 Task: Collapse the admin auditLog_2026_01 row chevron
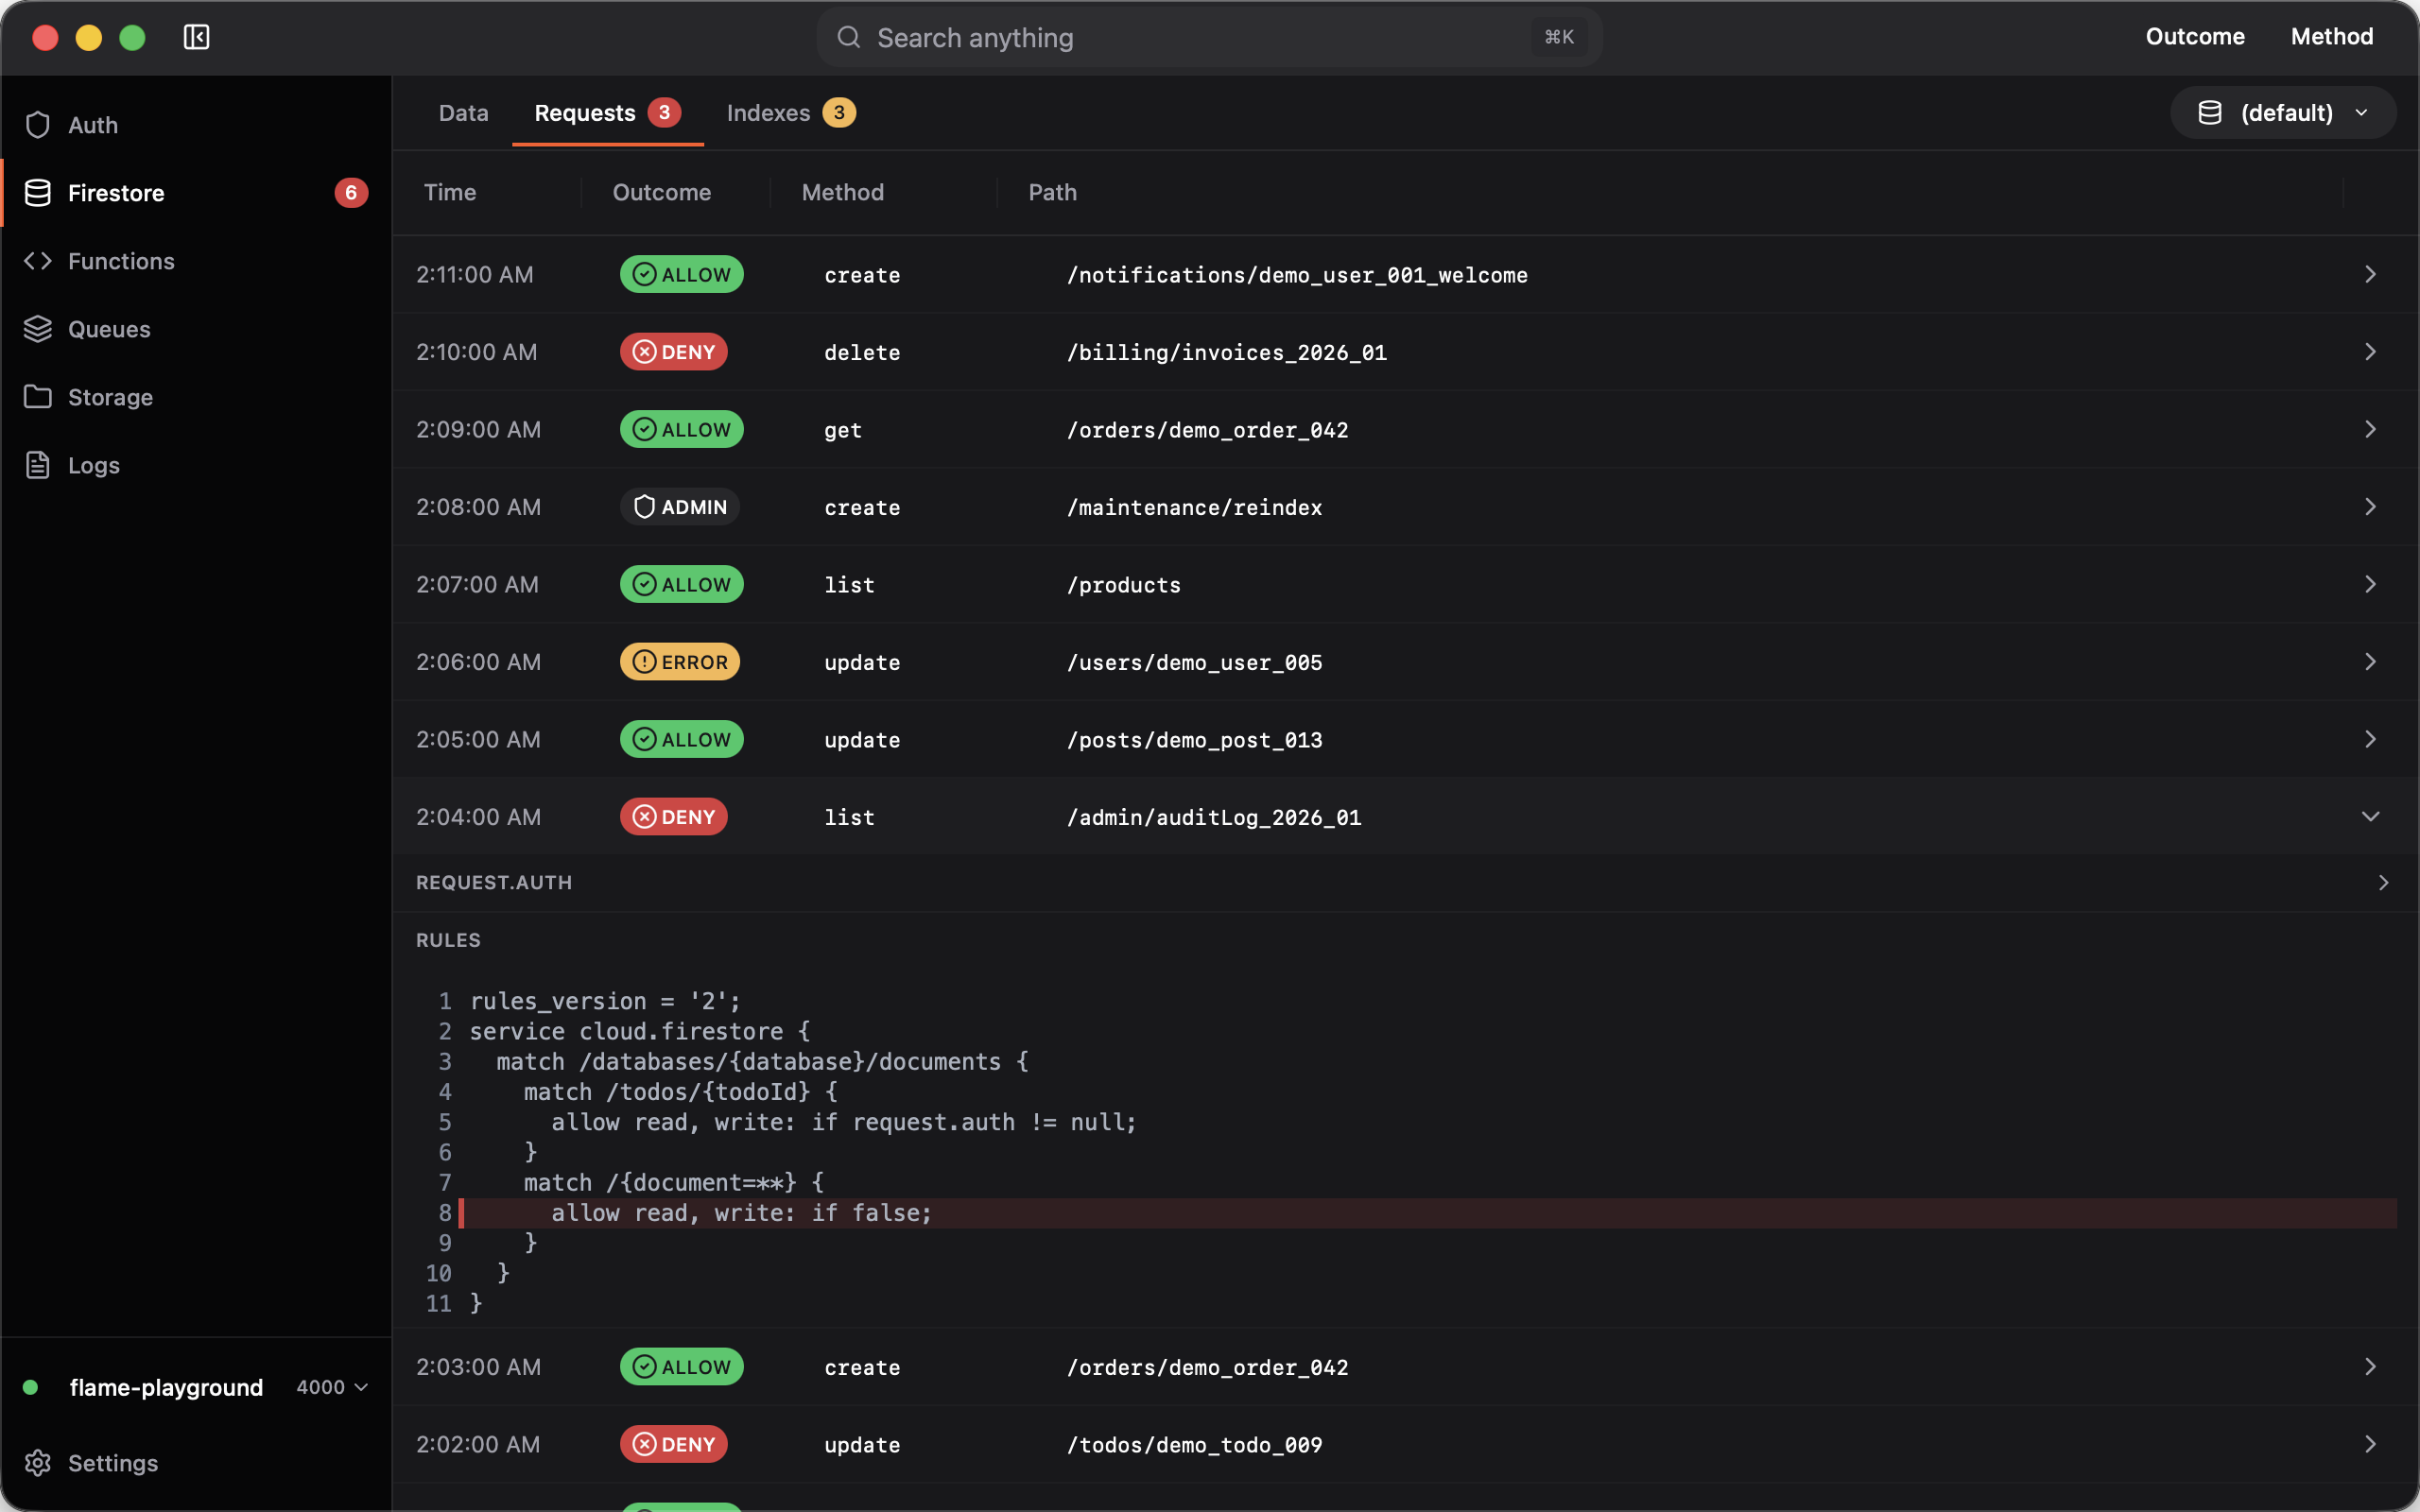click(2370, 817)
